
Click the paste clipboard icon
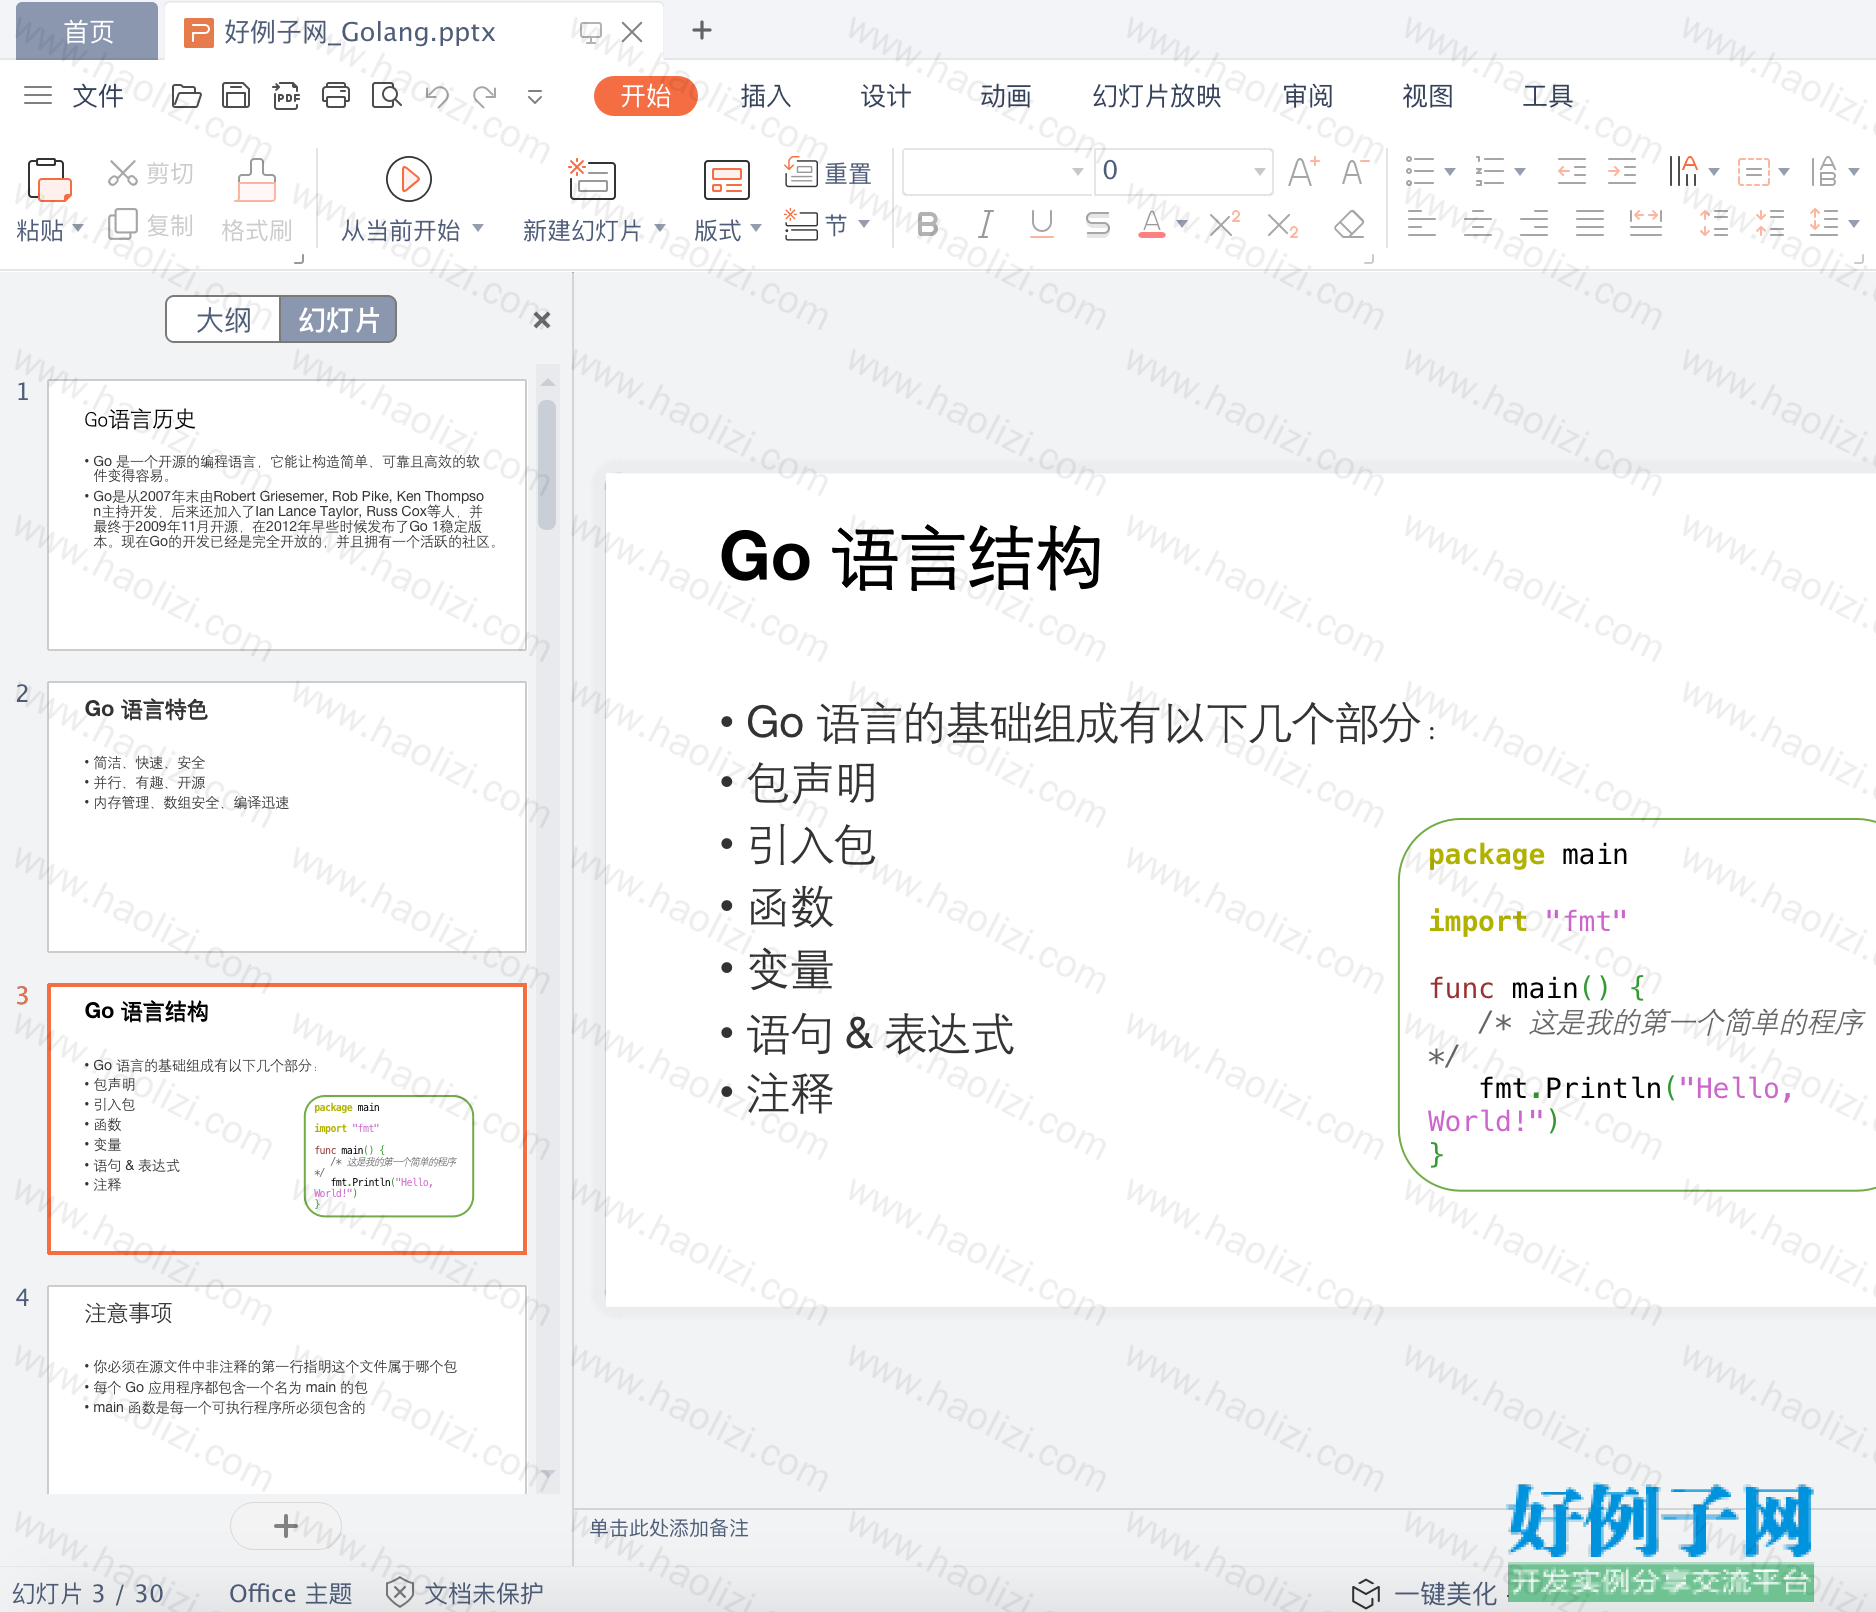(x=48, y=180)
